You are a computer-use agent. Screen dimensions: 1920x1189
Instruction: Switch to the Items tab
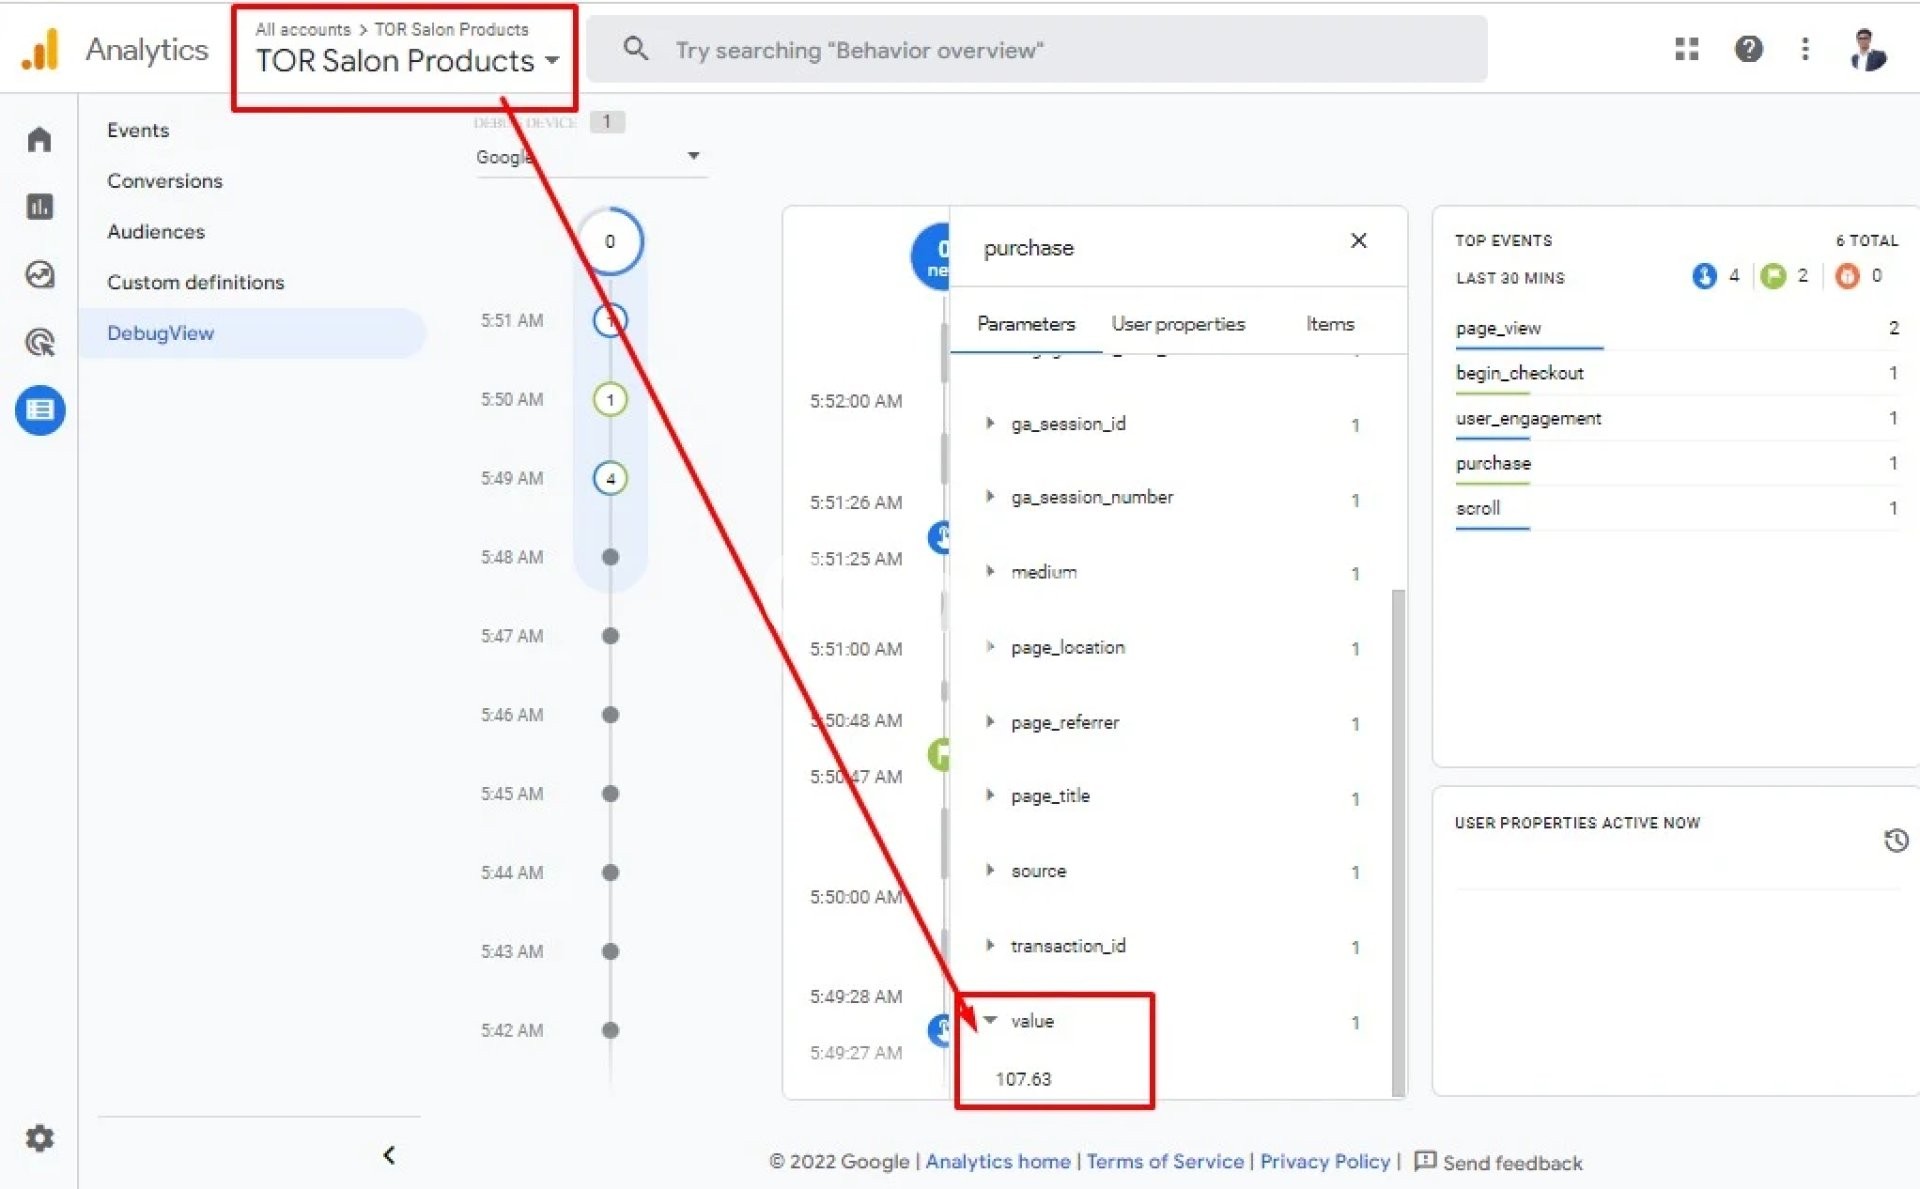point(1329,324)
